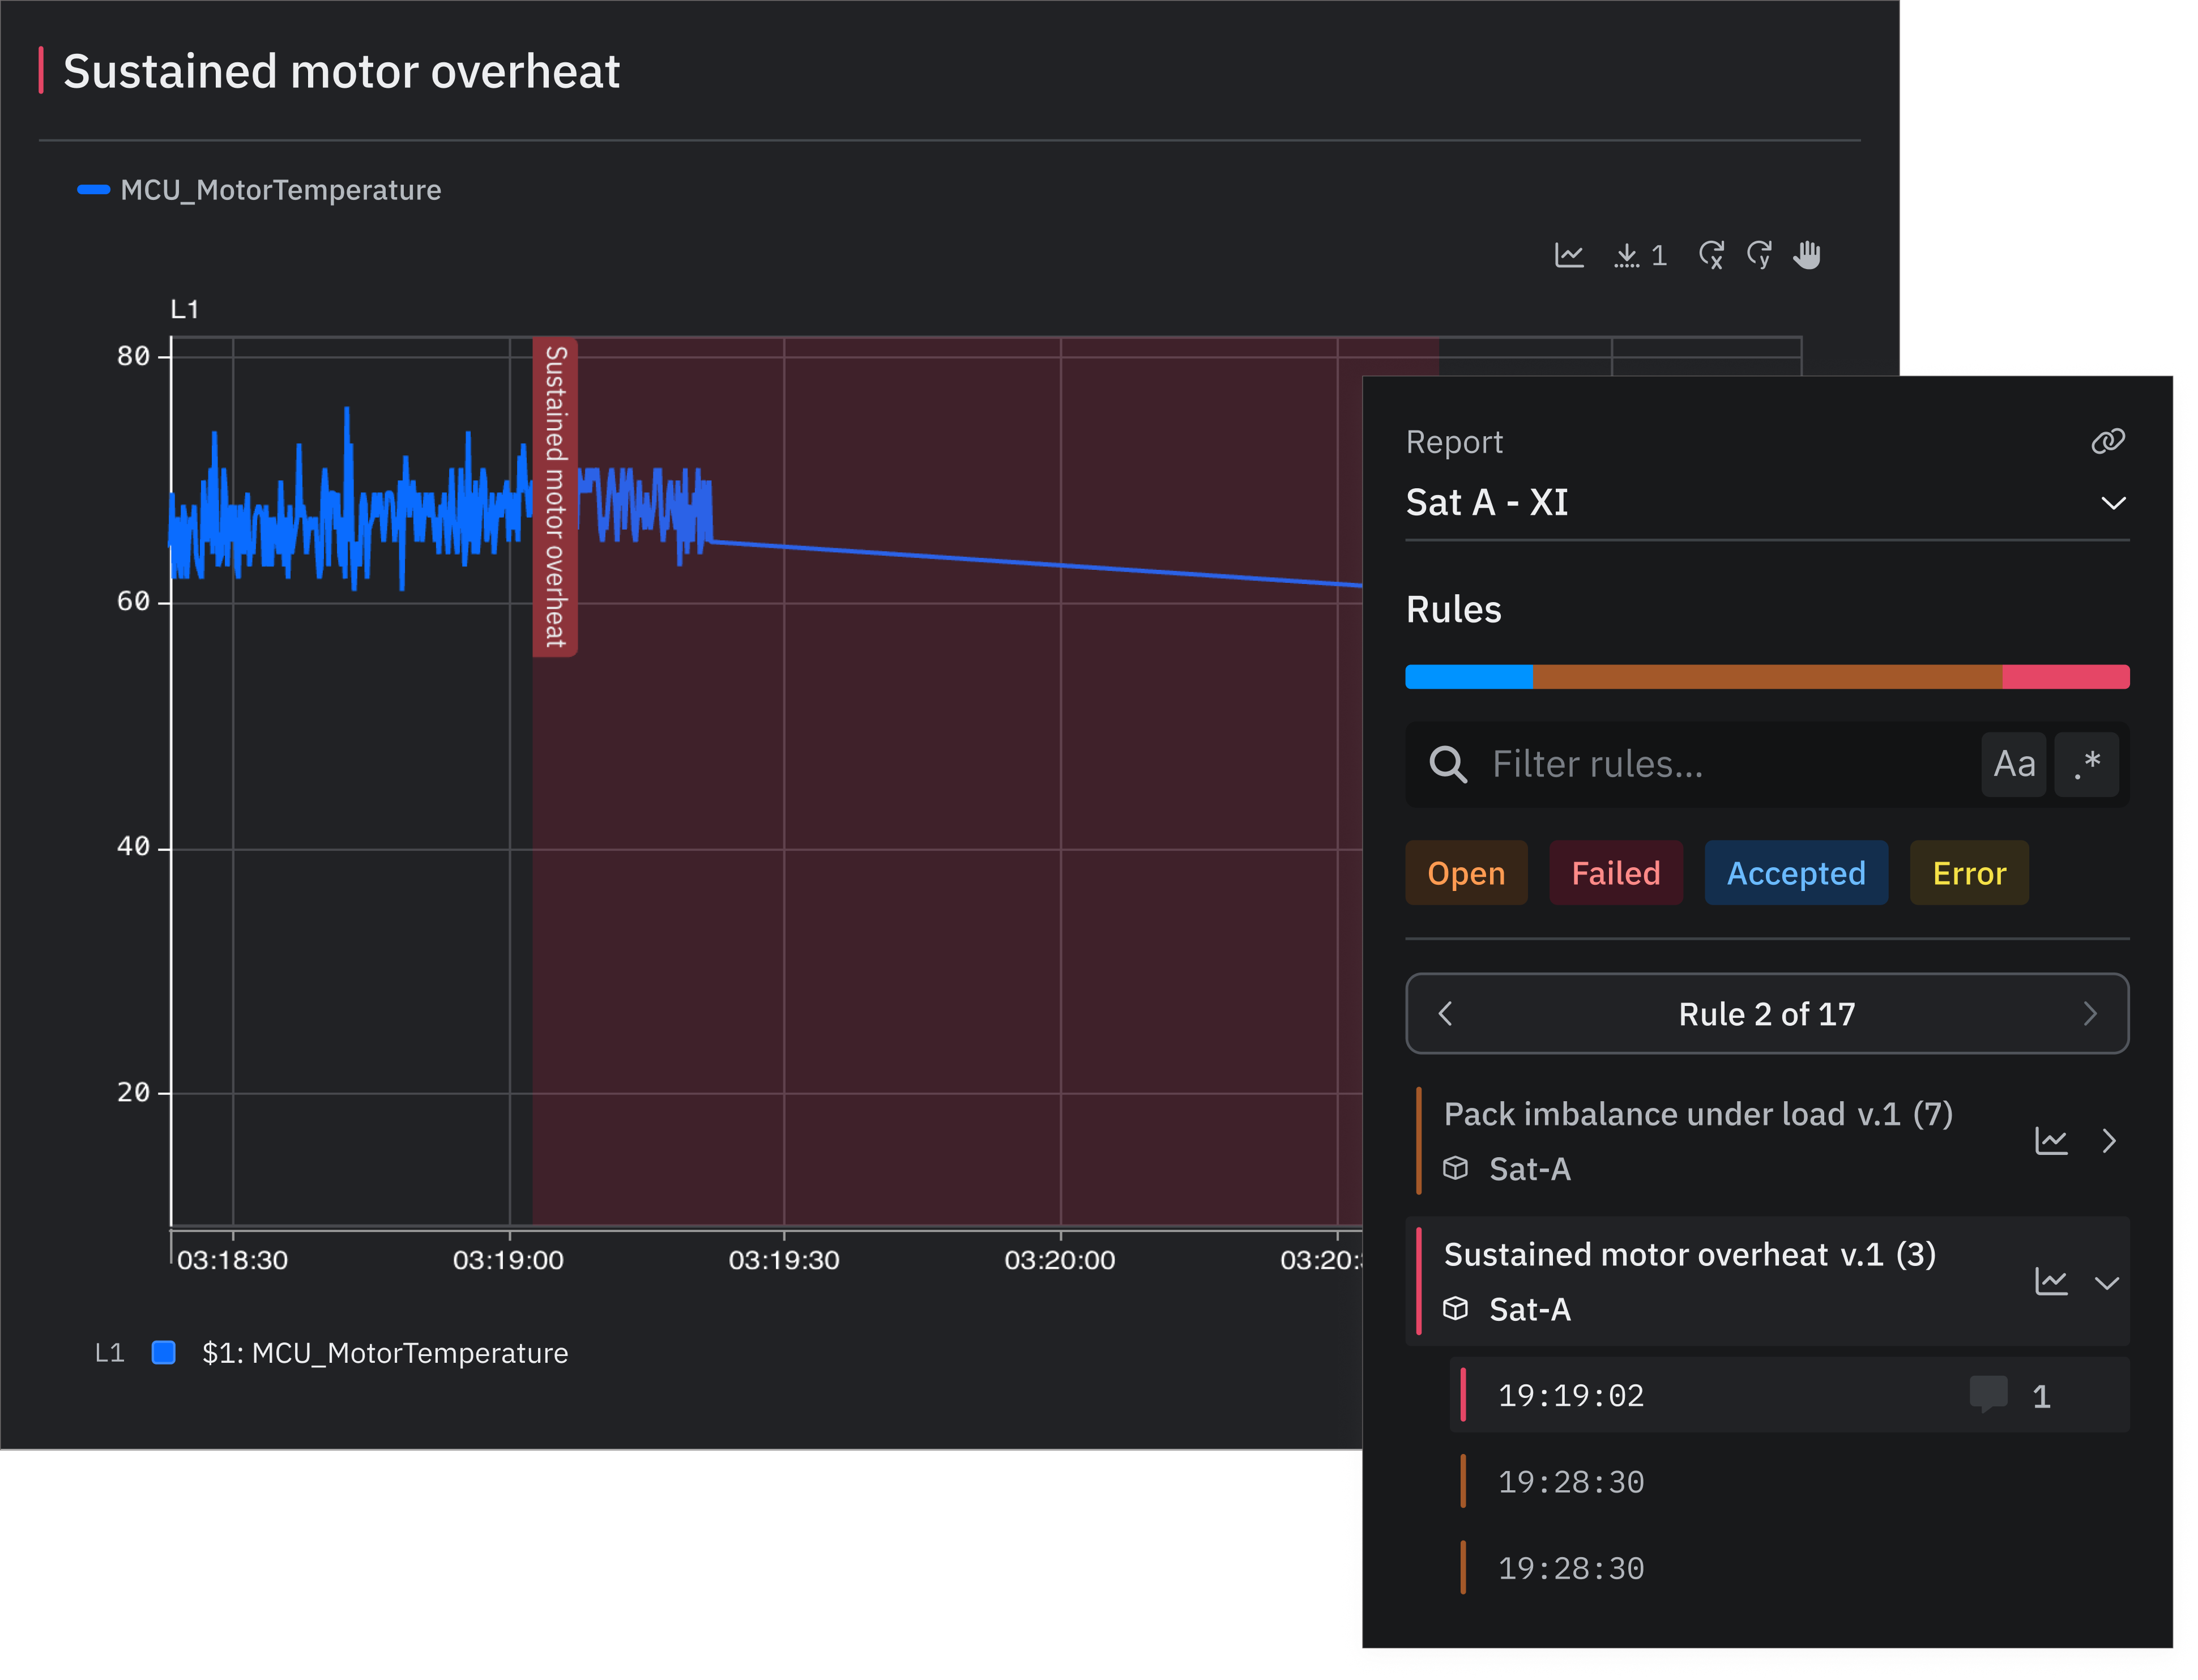Screen dimensions: 2198x1680
Task: Click the cube asset icon for Sustained motor overheat
Action: [x=1455, y=1308]
